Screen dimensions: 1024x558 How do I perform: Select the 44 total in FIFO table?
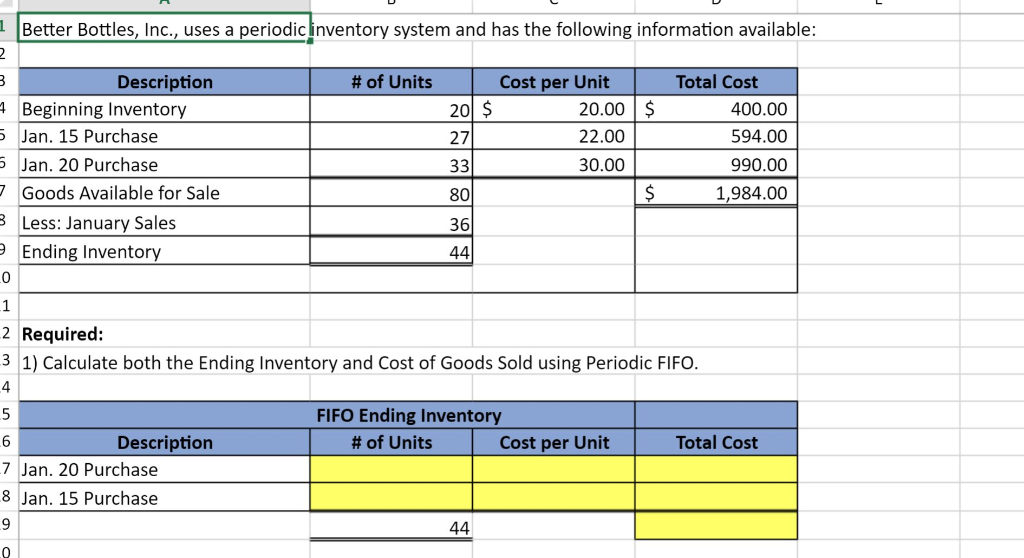click(x=391, y=526)
